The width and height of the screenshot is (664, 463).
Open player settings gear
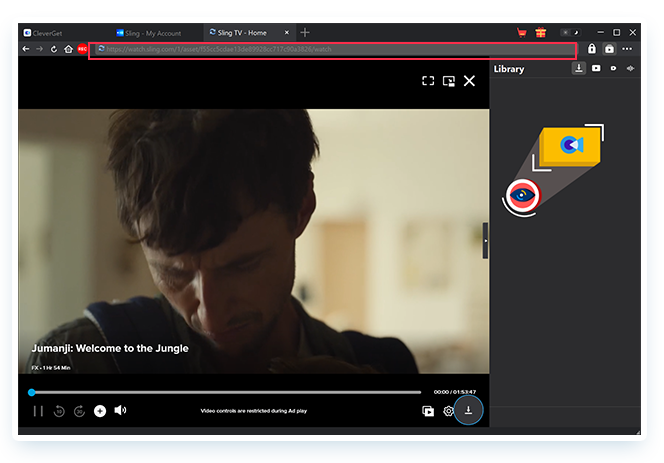(x=448, y=411)
